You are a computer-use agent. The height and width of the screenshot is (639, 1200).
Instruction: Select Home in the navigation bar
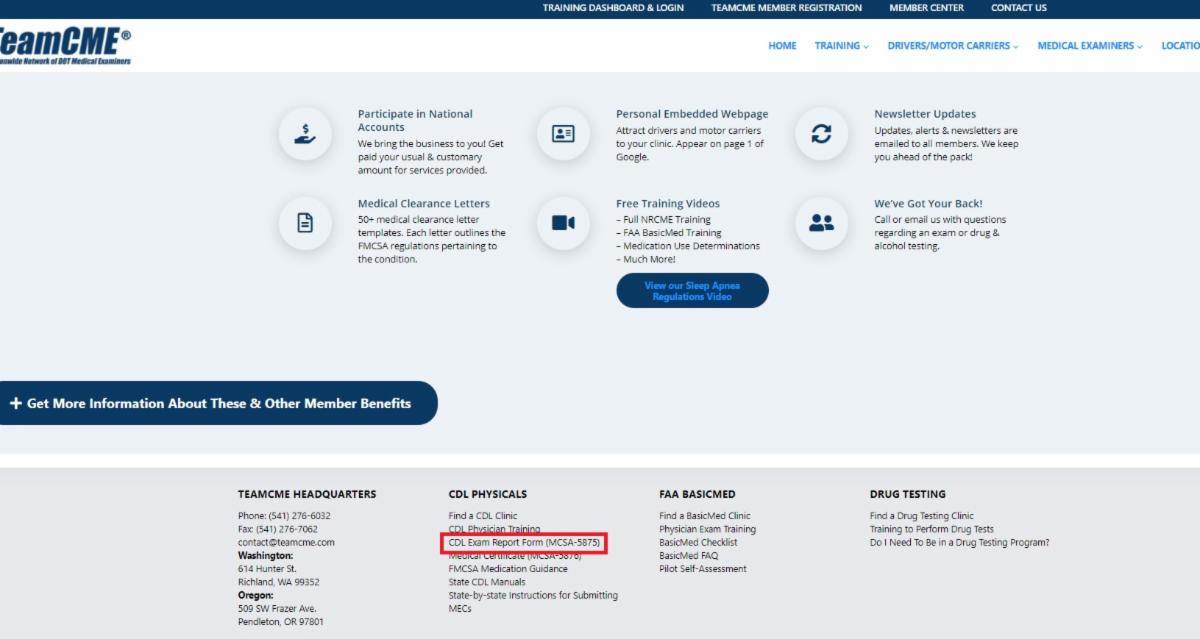[782, 45]
